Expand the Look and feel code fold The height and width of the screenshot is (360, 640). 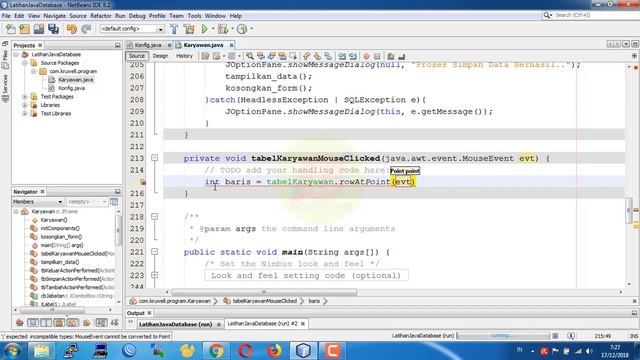click(x=155, y=276)
